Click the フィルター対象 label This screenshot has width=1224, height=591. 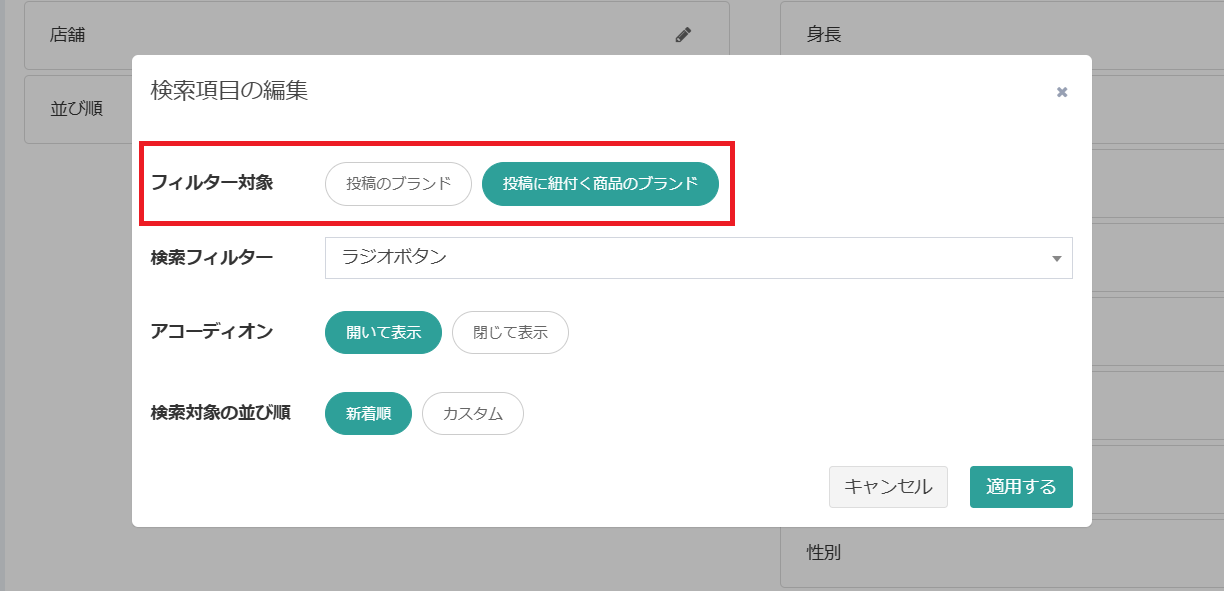[x=211, y=183]
